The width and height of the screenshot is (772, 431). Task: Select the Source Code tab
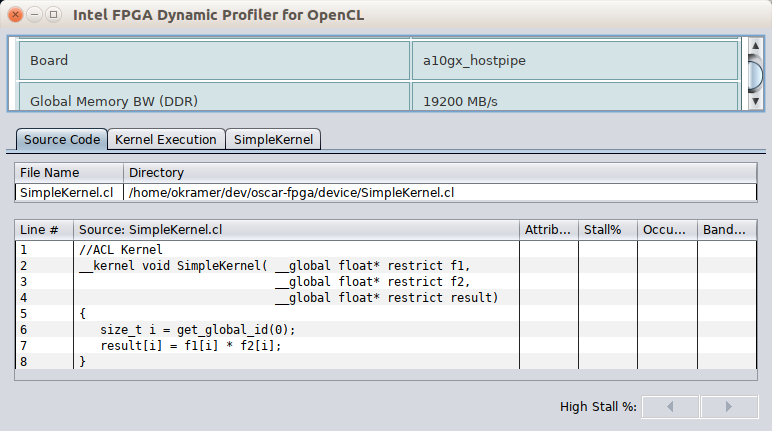coord(62,140)
